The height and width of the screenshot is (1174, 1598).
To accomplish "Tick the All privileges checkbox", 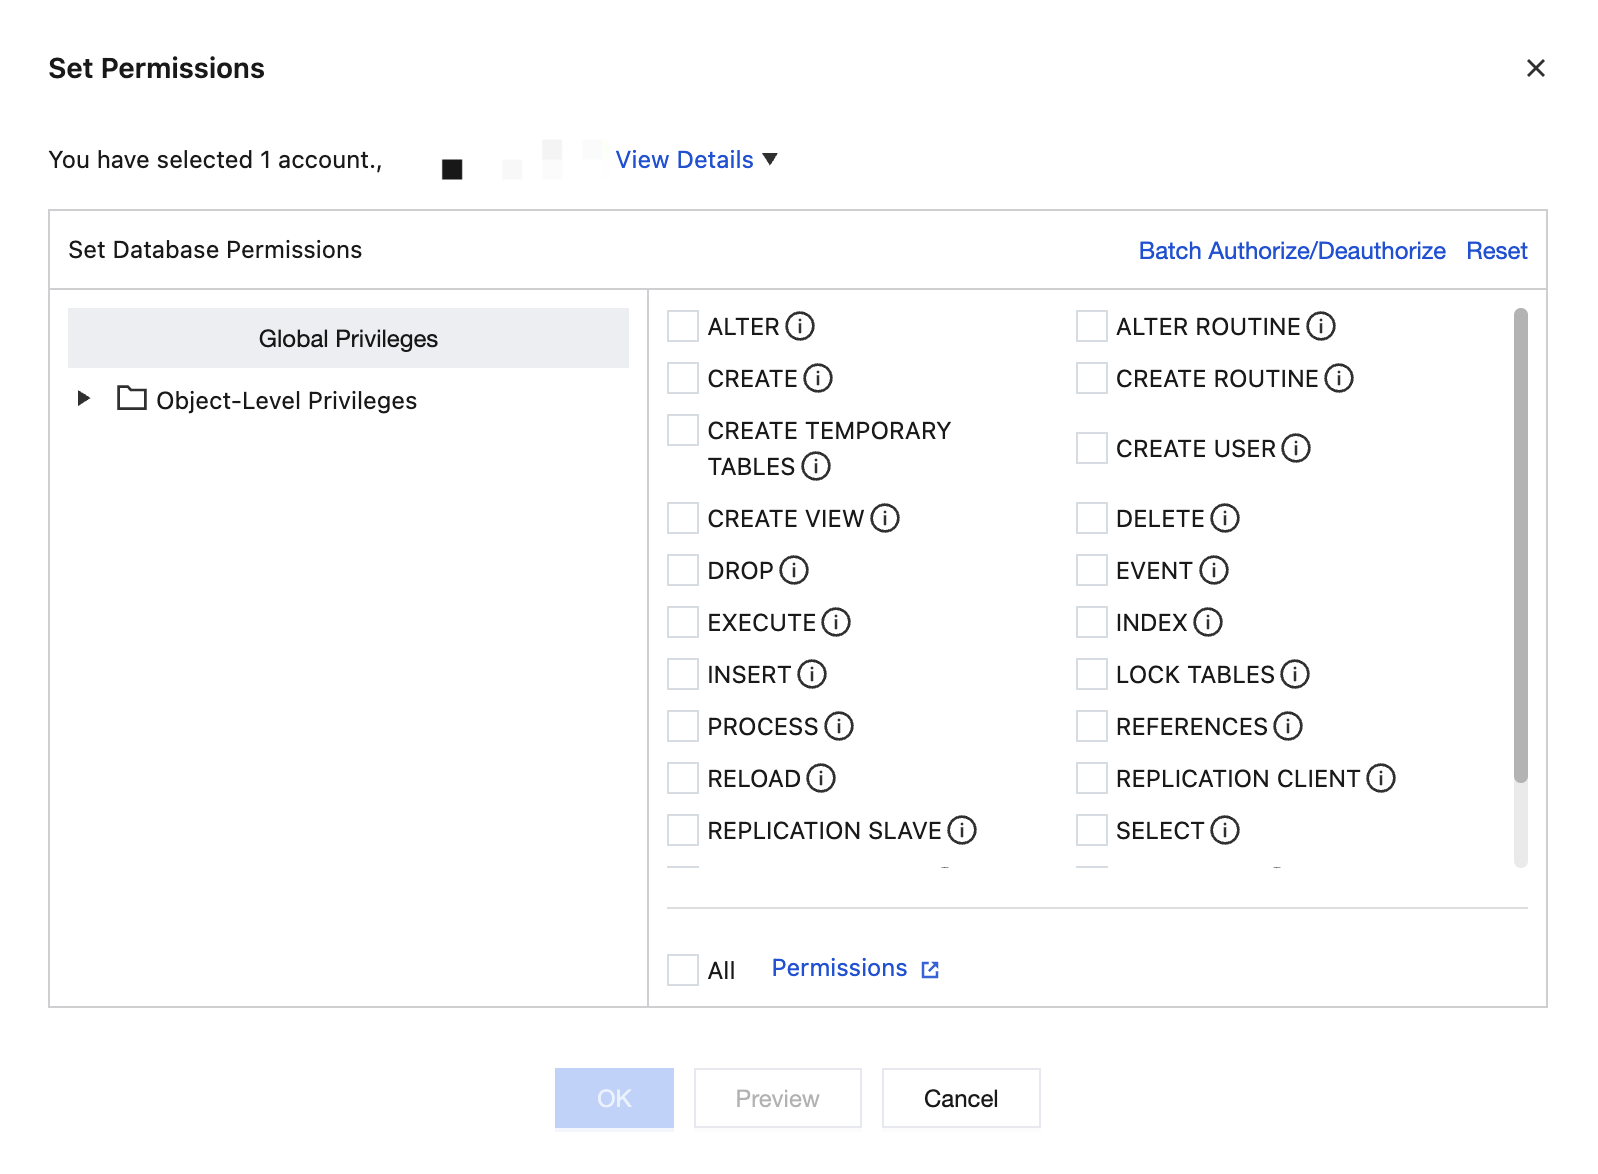I will pos(683,969).
